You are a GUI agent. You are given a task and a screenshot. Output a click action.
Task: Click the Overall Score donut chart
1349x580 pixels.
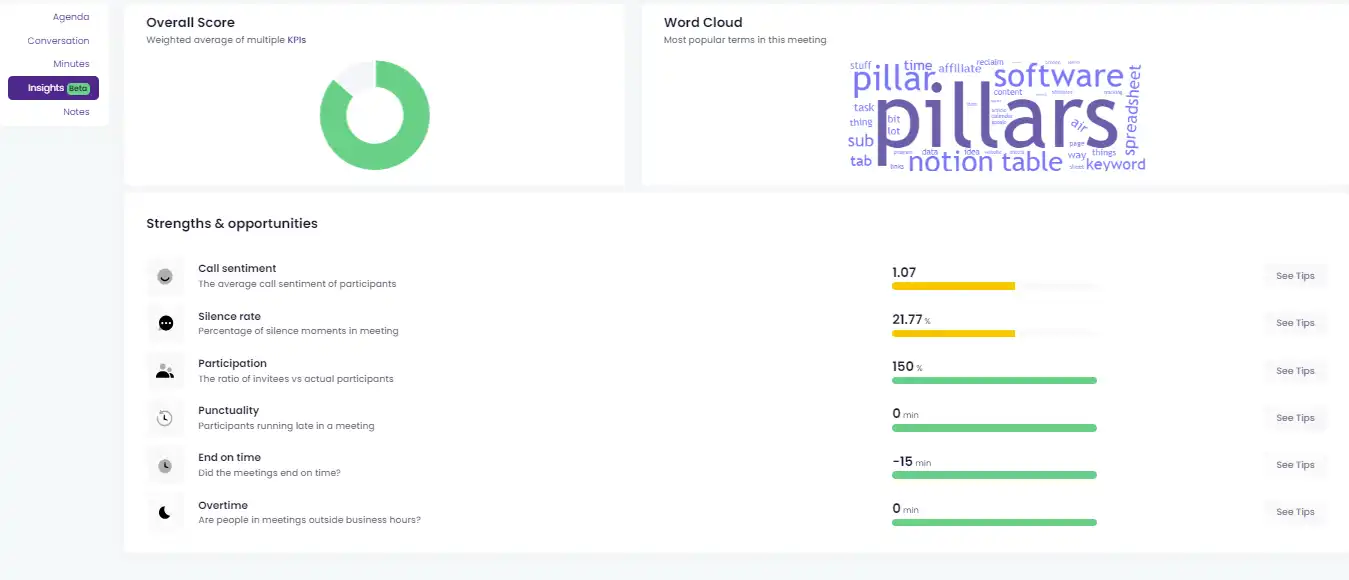[x=375, y=115]
